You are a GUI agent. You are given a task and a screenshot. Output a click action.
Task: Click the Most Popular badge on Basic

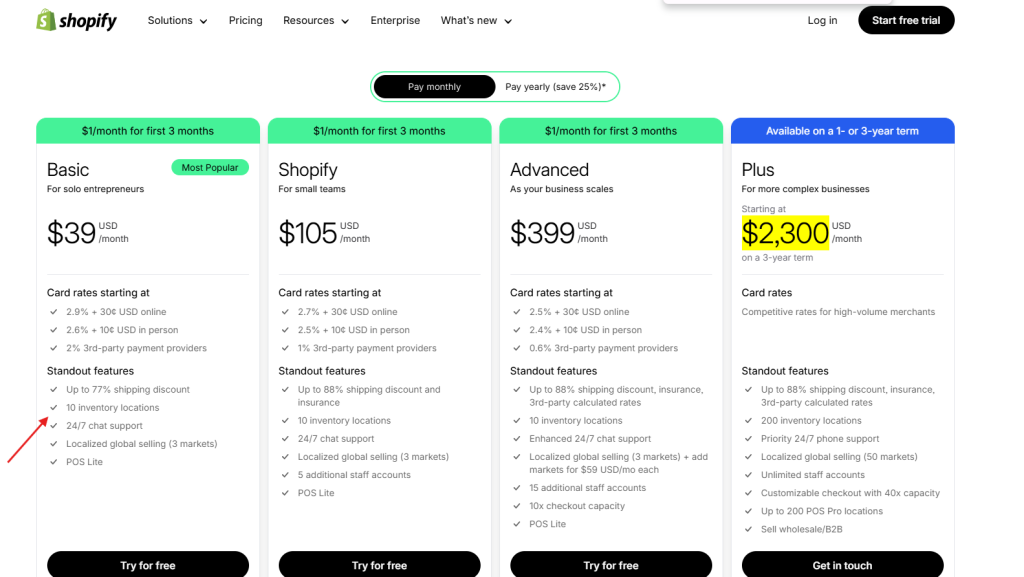point(210,168)
